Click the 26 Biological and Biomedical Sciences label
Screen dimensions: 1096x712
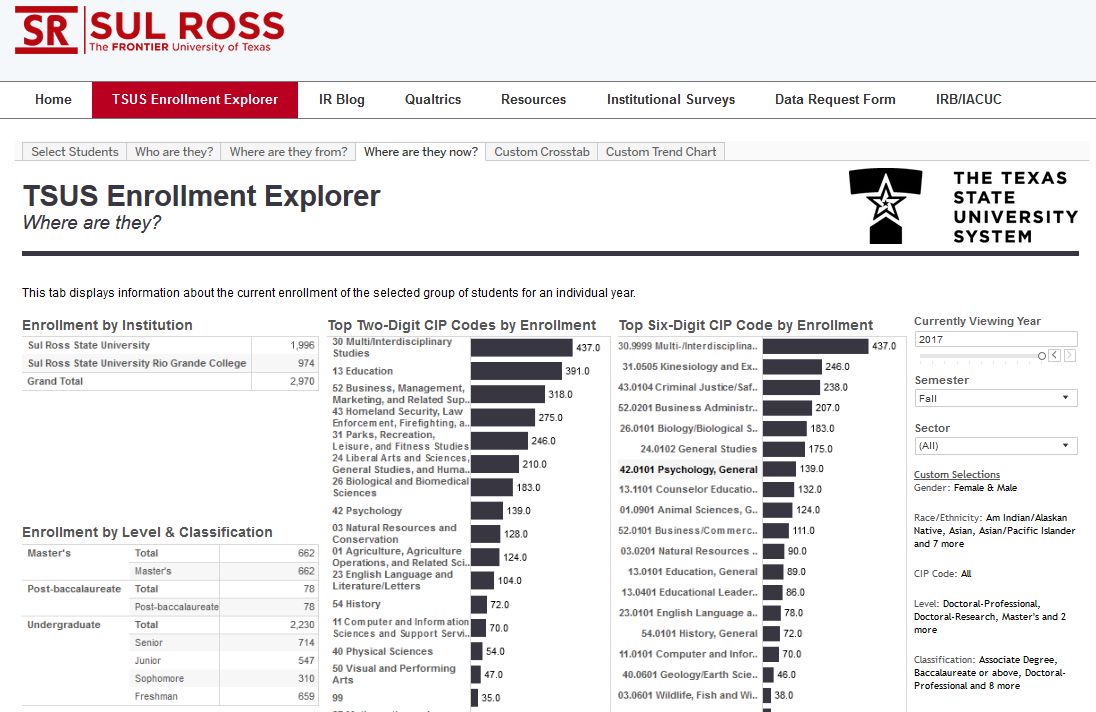click(401, 487)
